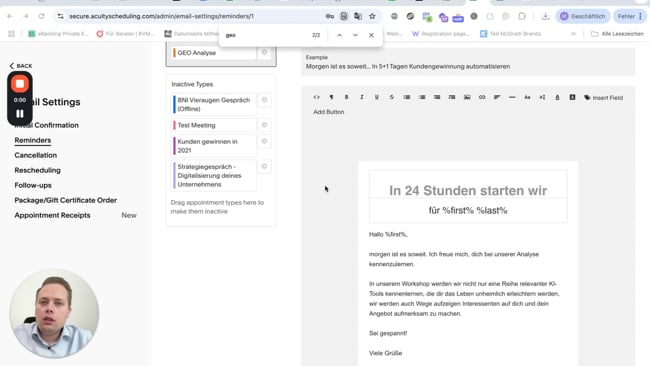650x366 pixels.
Task: Open paragraph format tool in editor
Action: pos(331,97)
